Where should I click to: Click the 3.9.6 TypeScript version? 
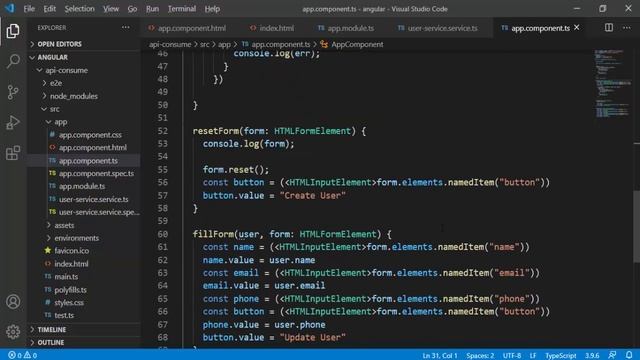tap(592, 356)
